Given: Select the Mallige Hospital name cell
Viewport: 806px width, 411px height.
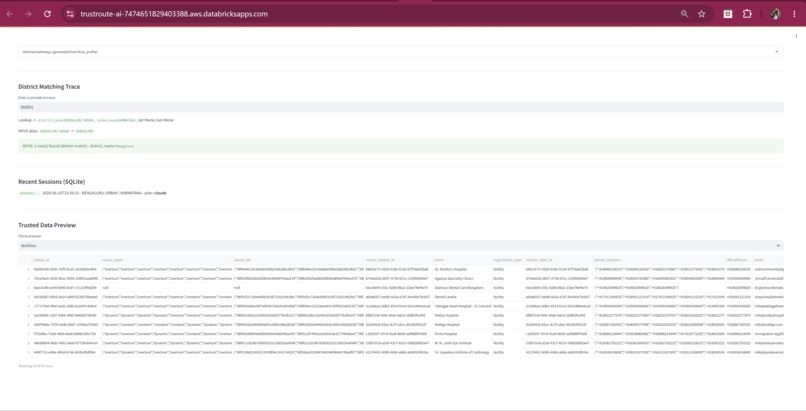Looking at the screenshot, I should click(462, 325).
